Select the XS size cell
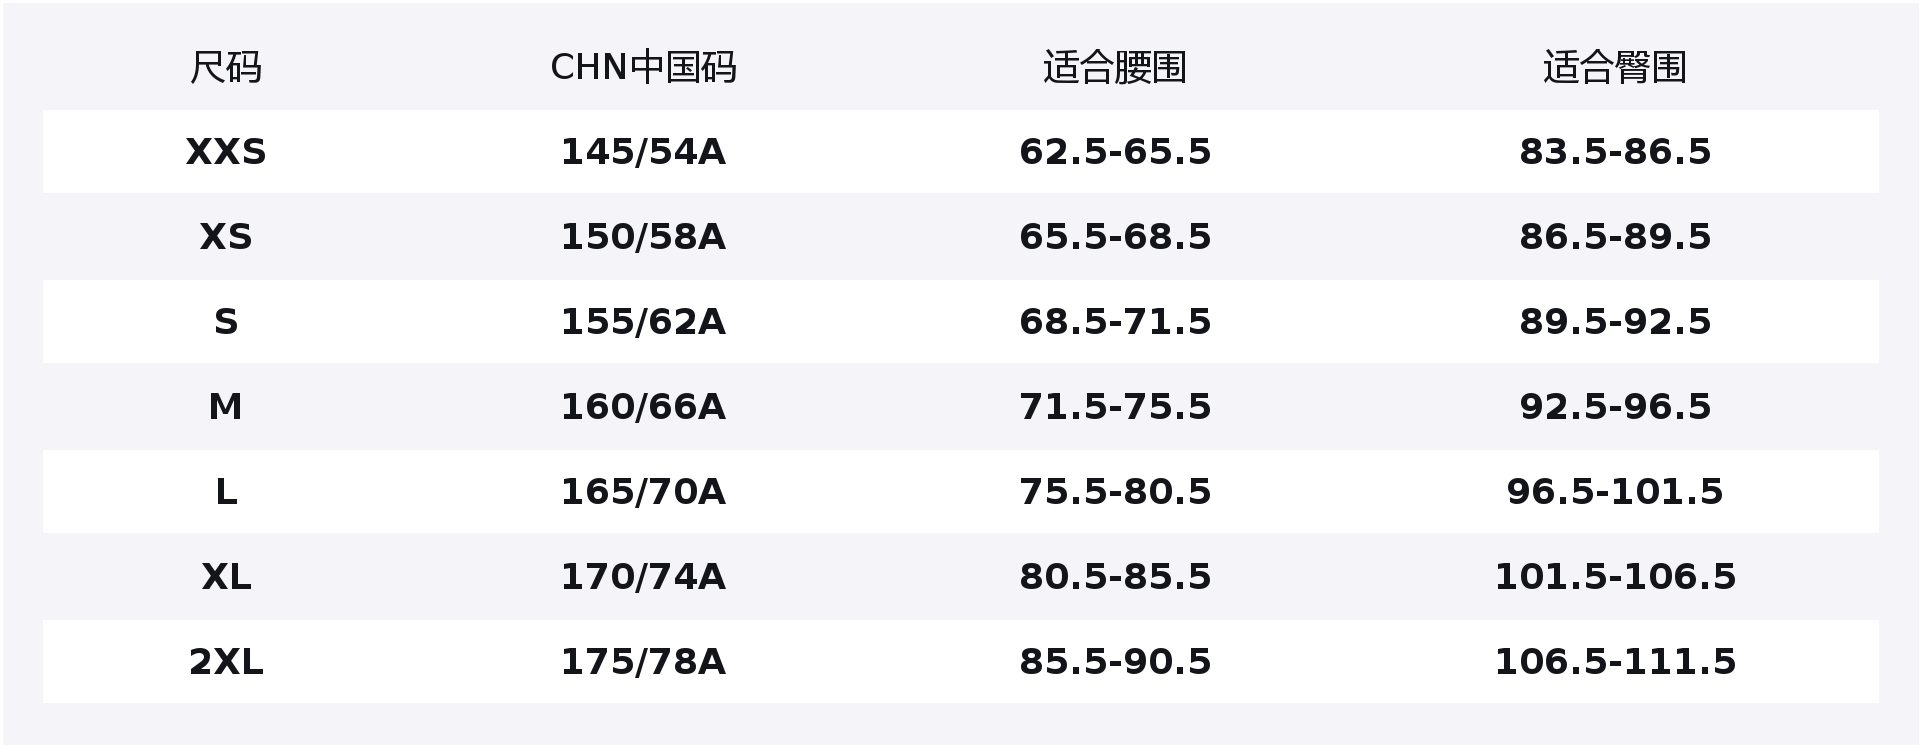This screenshot has height=748, width=1922. [x=226, y=237]
